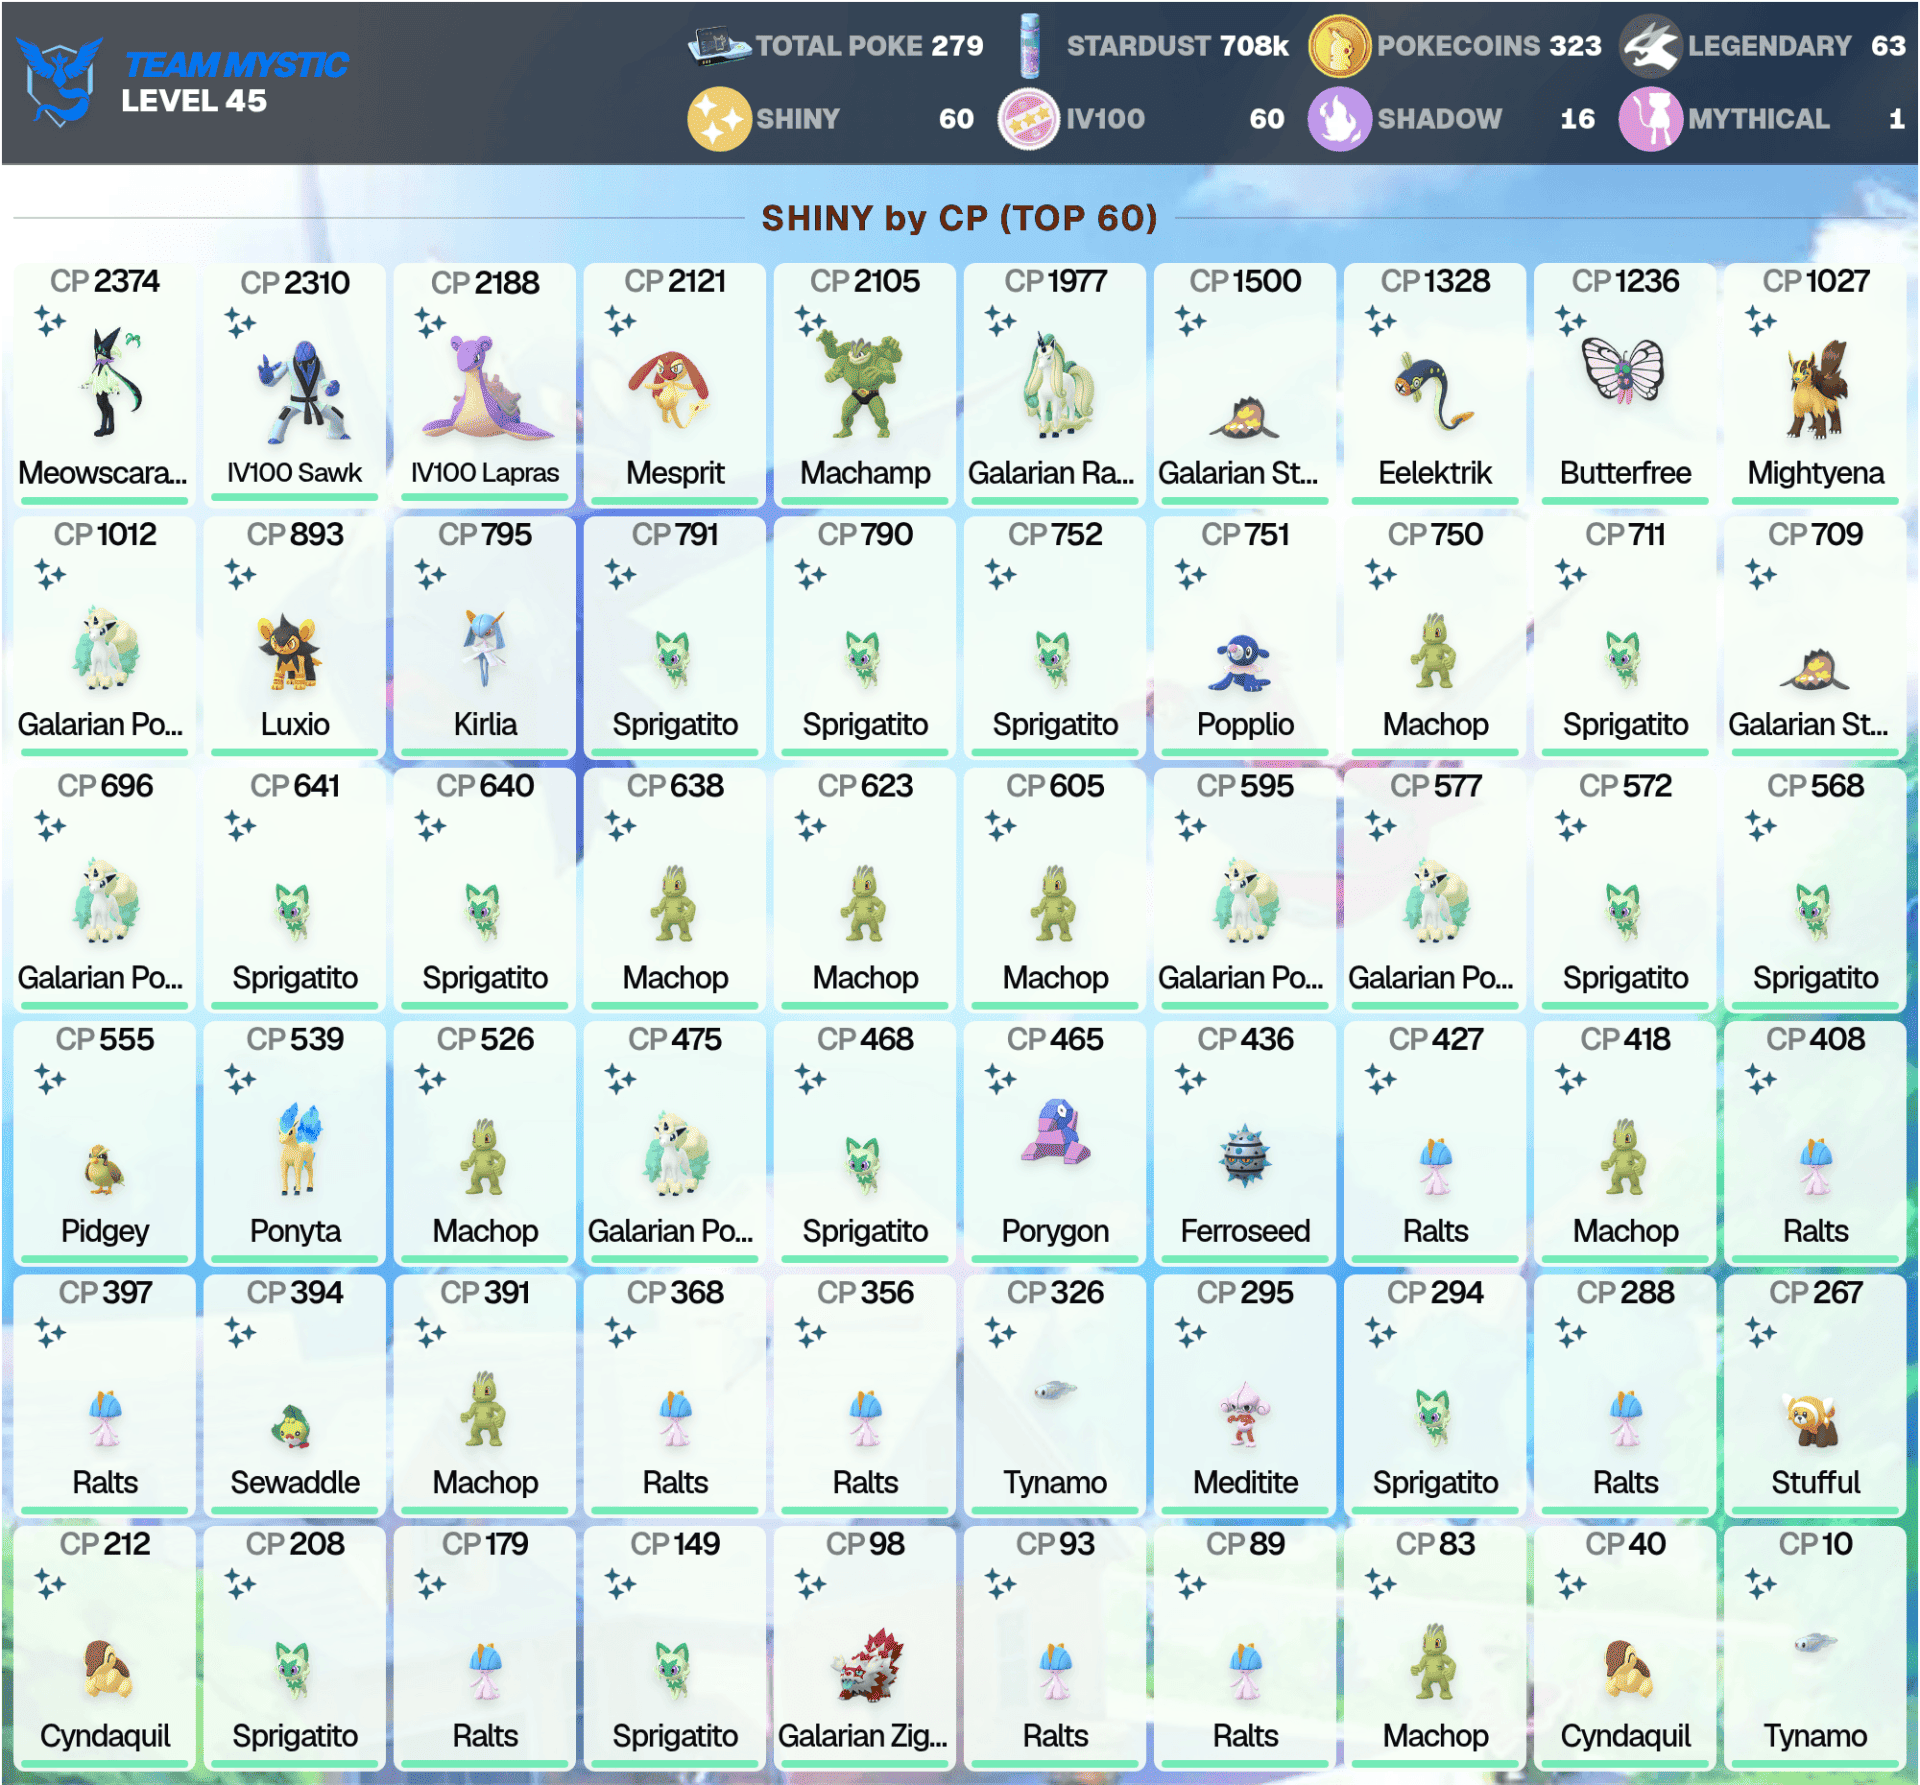This screenshot has height=1785, width=1920.
Task: Click the Mythical Mew icon
Action: pos(1650,119)
